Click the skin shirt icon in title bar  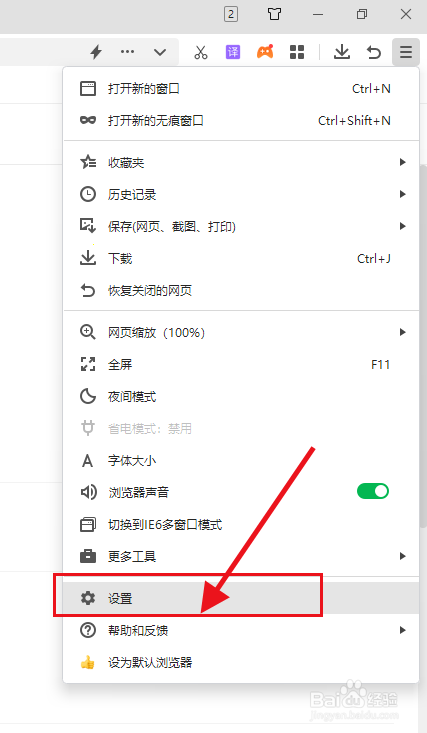(x=275, y=14)
